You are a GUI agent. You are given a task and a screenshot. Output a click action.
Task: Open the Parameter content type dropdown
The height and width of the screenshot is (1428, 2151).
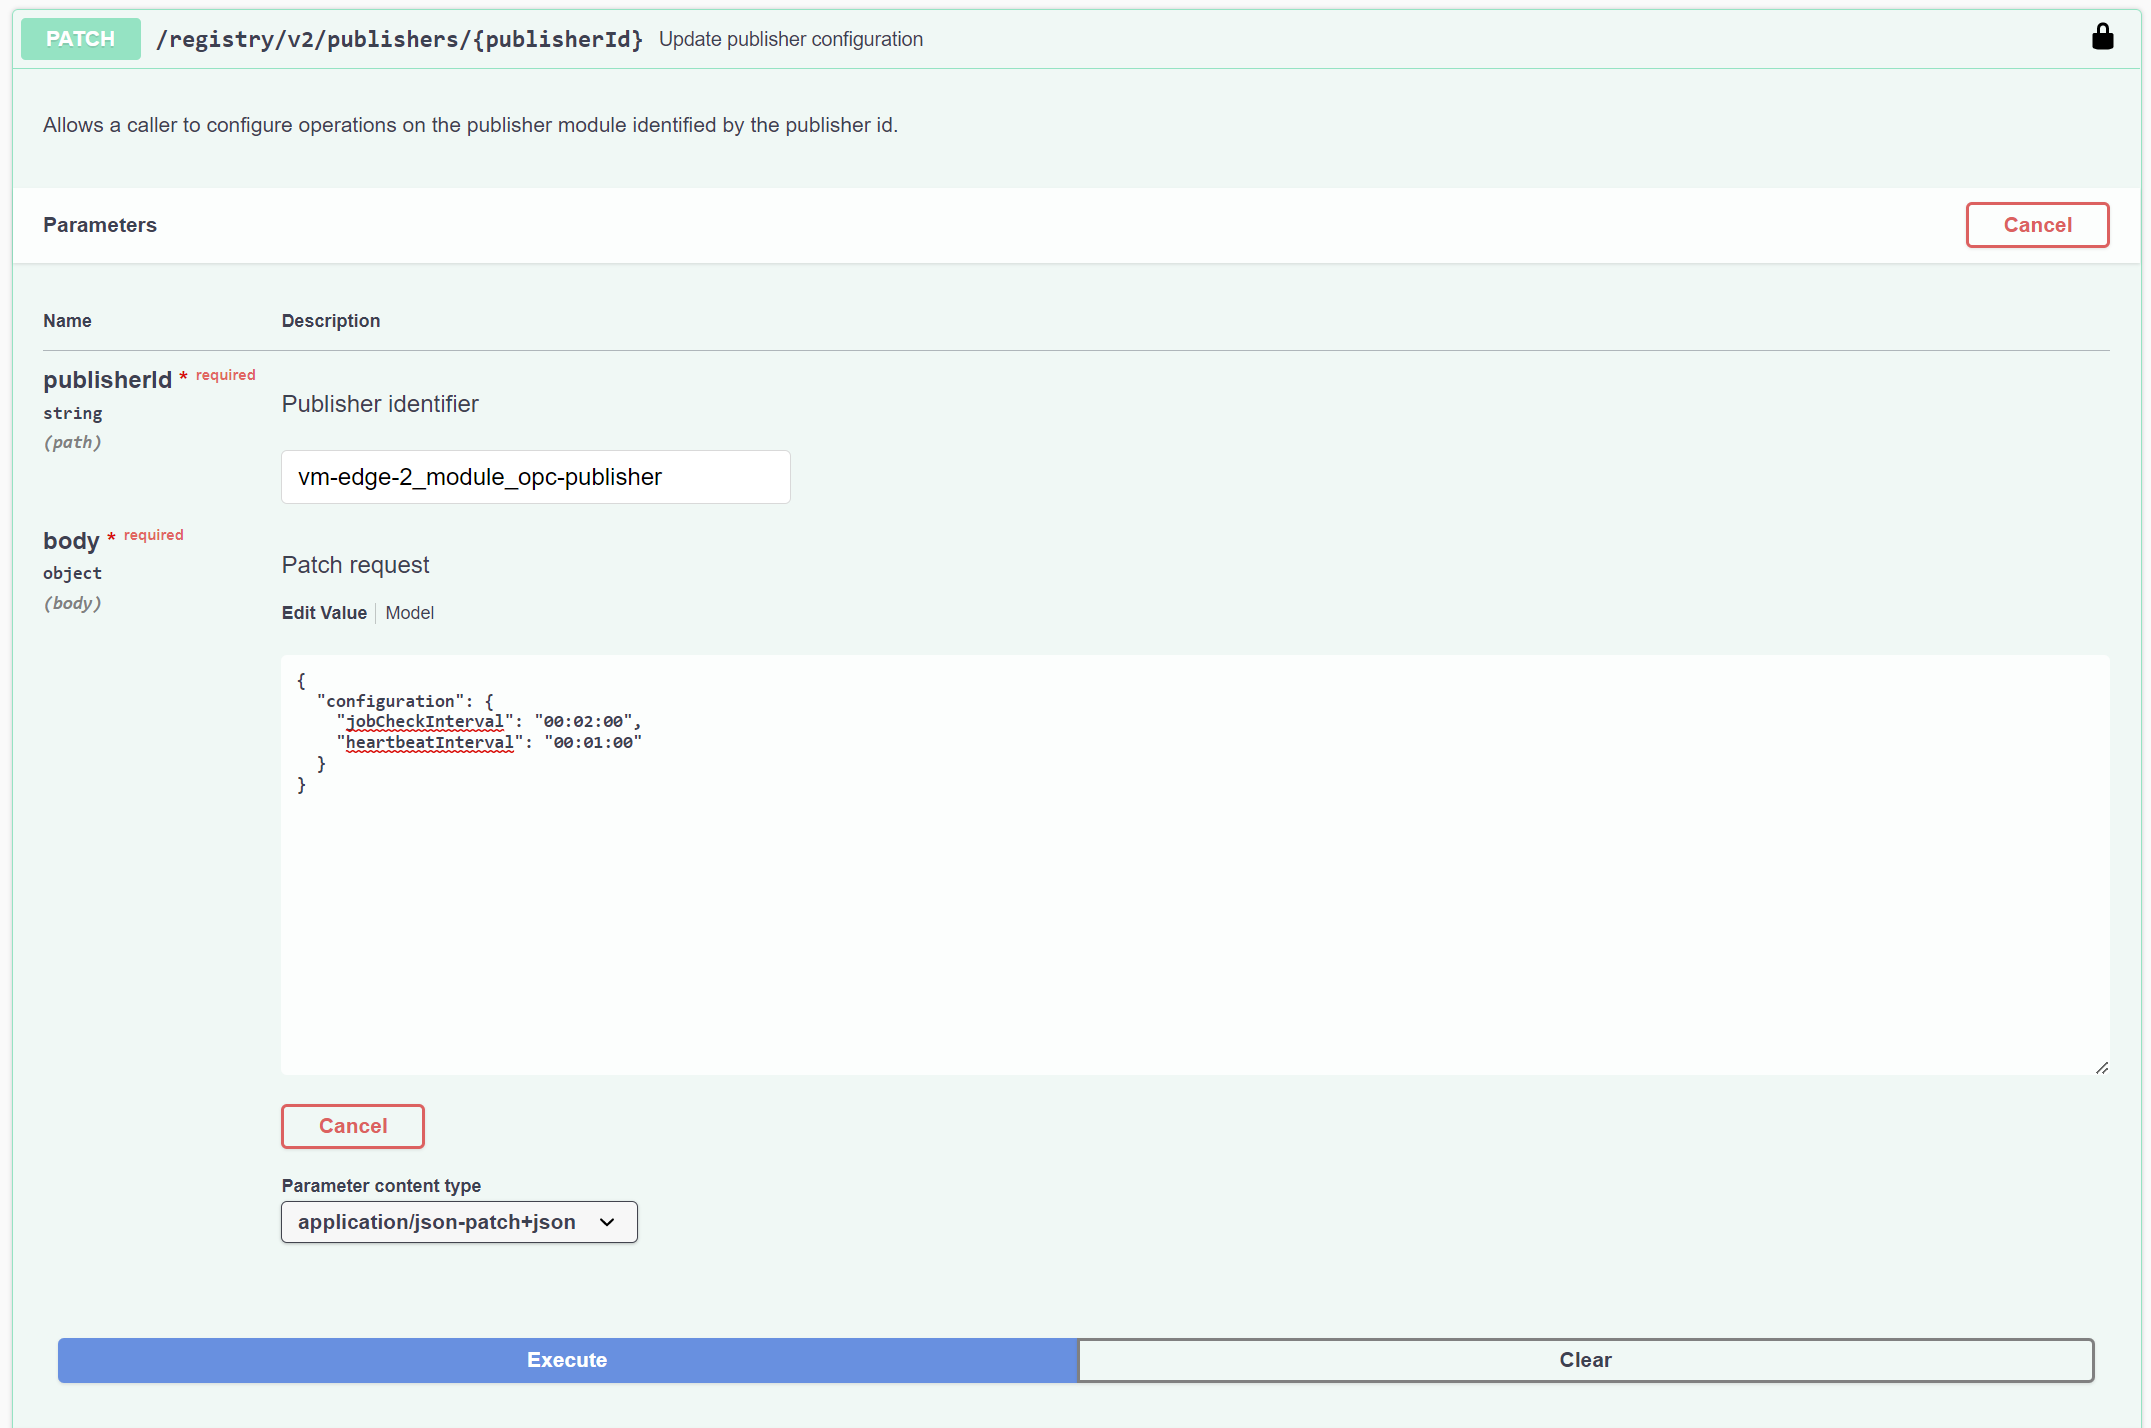[459, 1221]
